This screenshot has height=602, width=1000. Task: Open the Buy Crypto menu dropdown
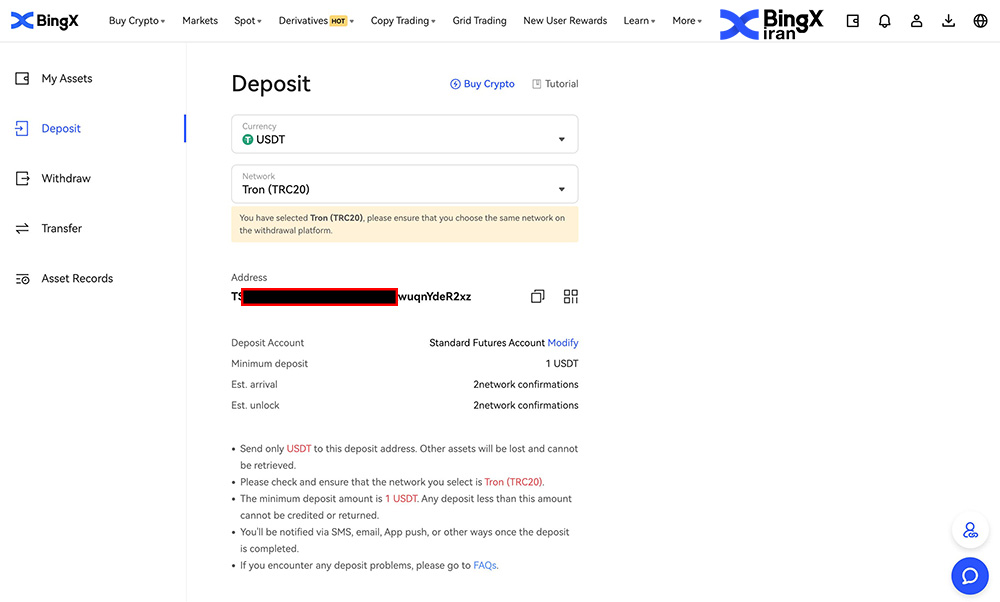coord(137,21)
